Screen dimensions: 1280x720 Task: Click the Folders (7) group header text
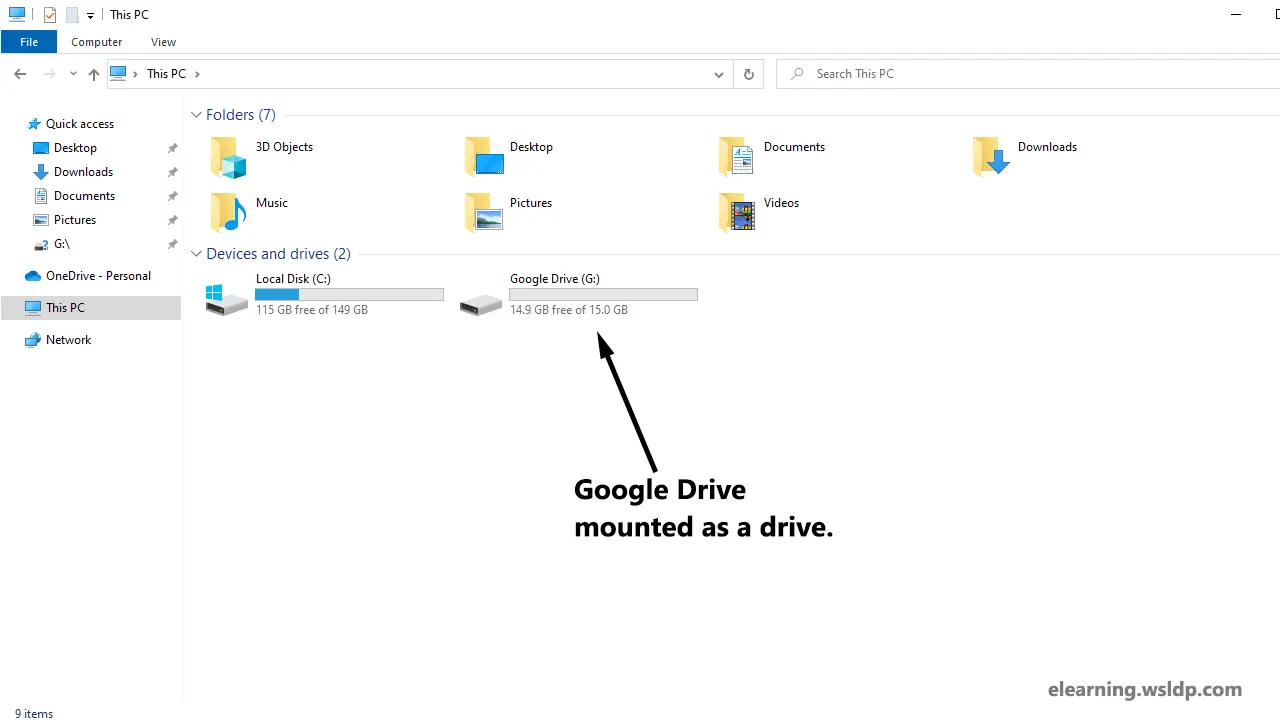tap(241, 115)
